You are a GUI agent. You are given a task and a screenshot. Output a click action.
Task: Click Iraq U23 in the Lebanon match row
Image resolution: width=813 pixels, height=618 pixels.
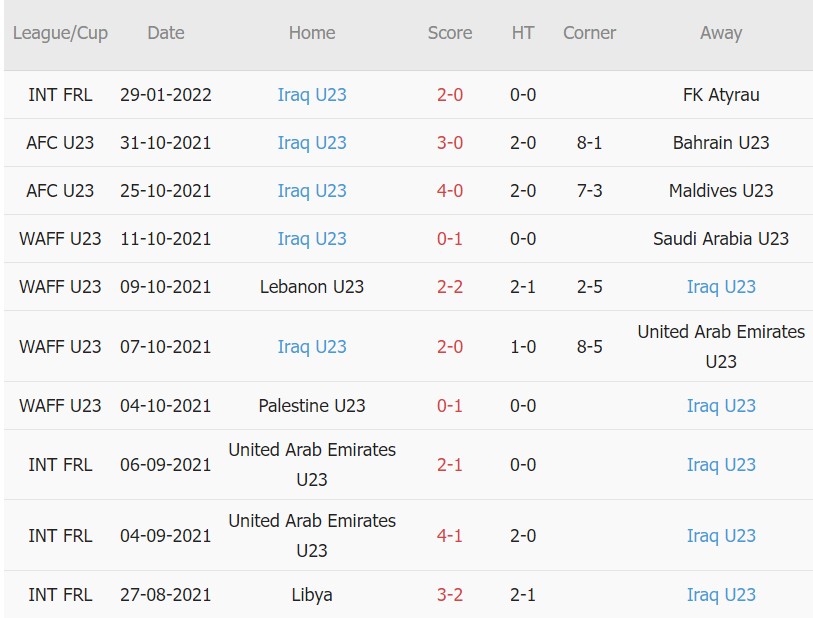[721, 286]
